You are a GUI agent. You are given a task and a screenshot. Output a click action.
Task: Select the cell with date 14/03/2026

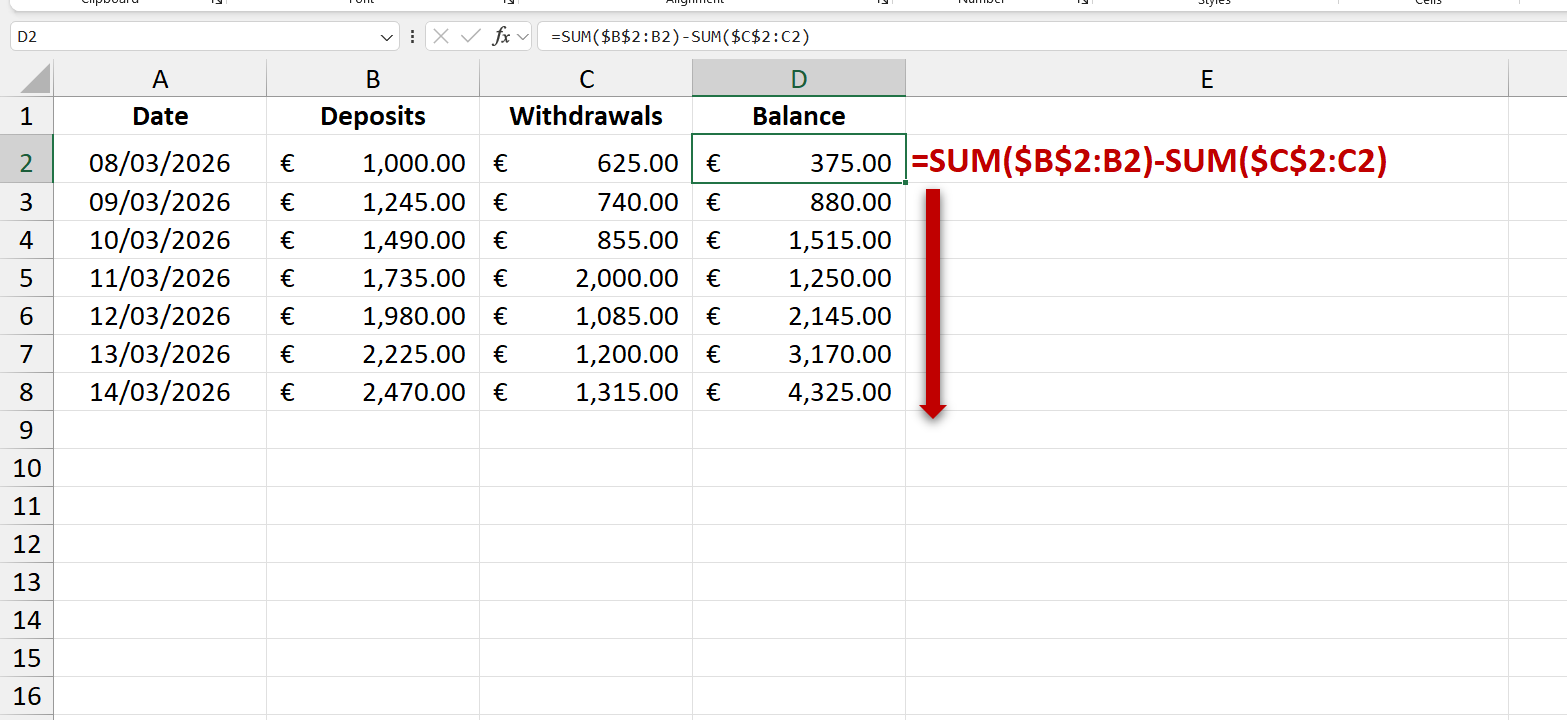coord(160,392)
